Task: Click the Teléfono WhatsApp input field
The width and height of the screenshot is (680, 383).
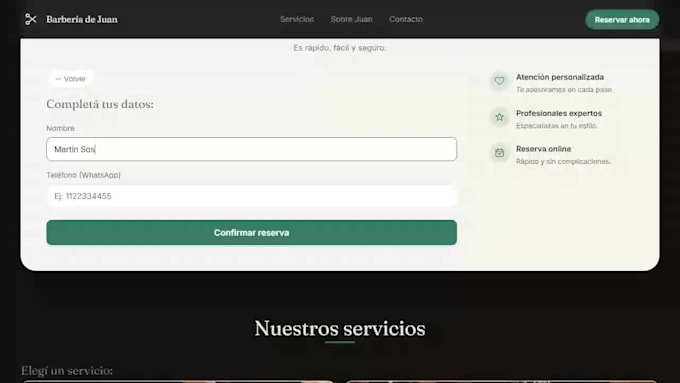Action: [252, 196]
